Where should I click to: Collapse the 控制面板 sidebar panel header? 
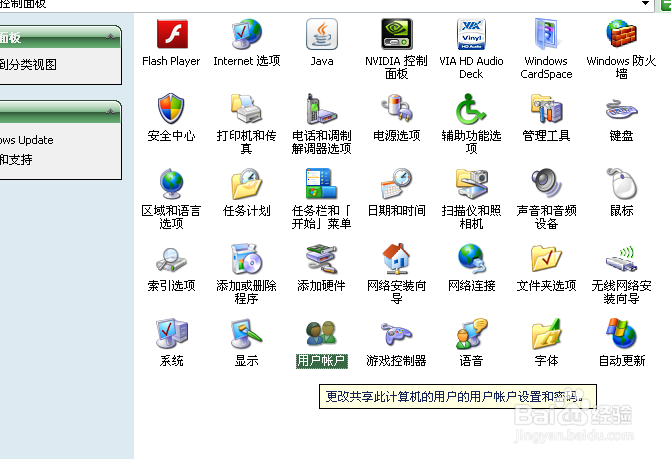110,37
